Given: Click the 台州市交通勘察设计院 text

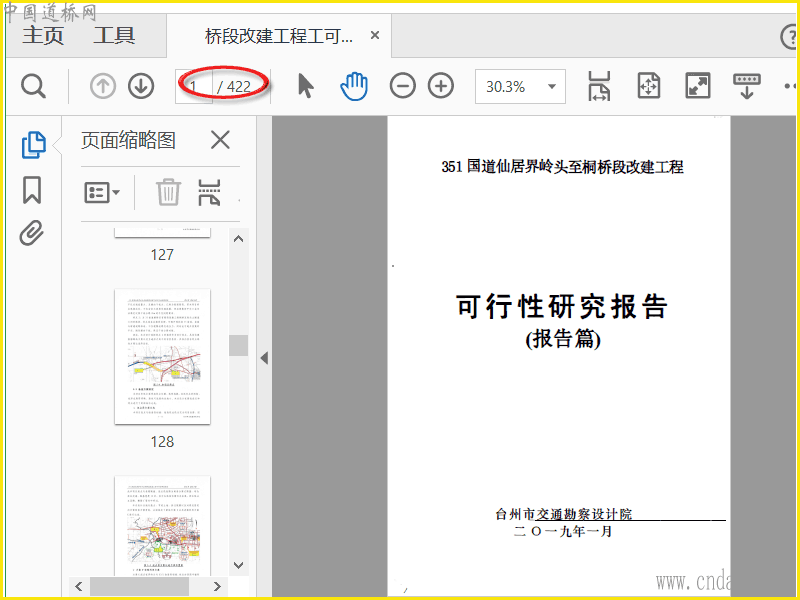Looking at the screenshot, I should [x=564, y=514].
